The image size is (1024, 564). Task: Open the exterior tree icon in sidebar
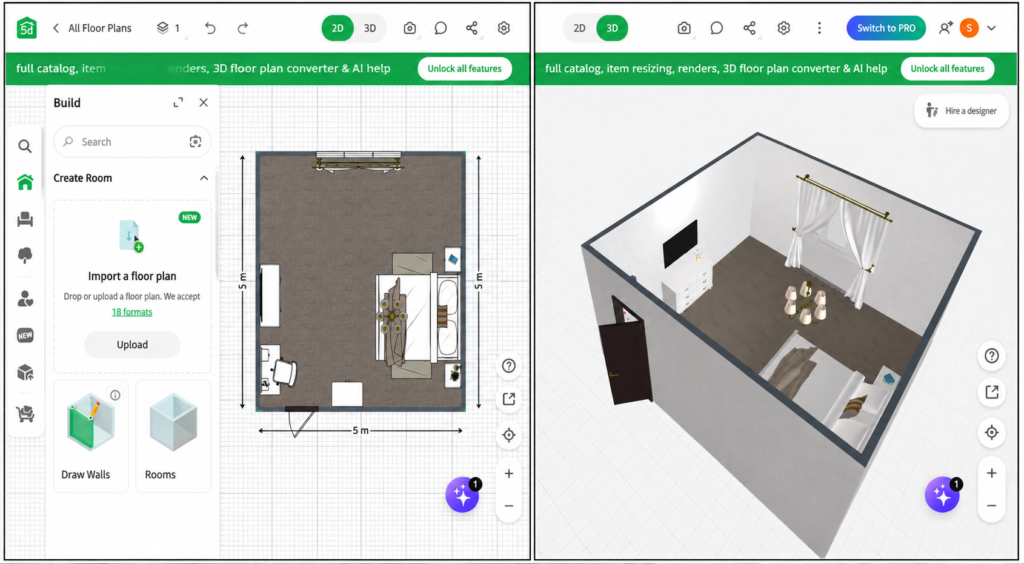point(25,255)
